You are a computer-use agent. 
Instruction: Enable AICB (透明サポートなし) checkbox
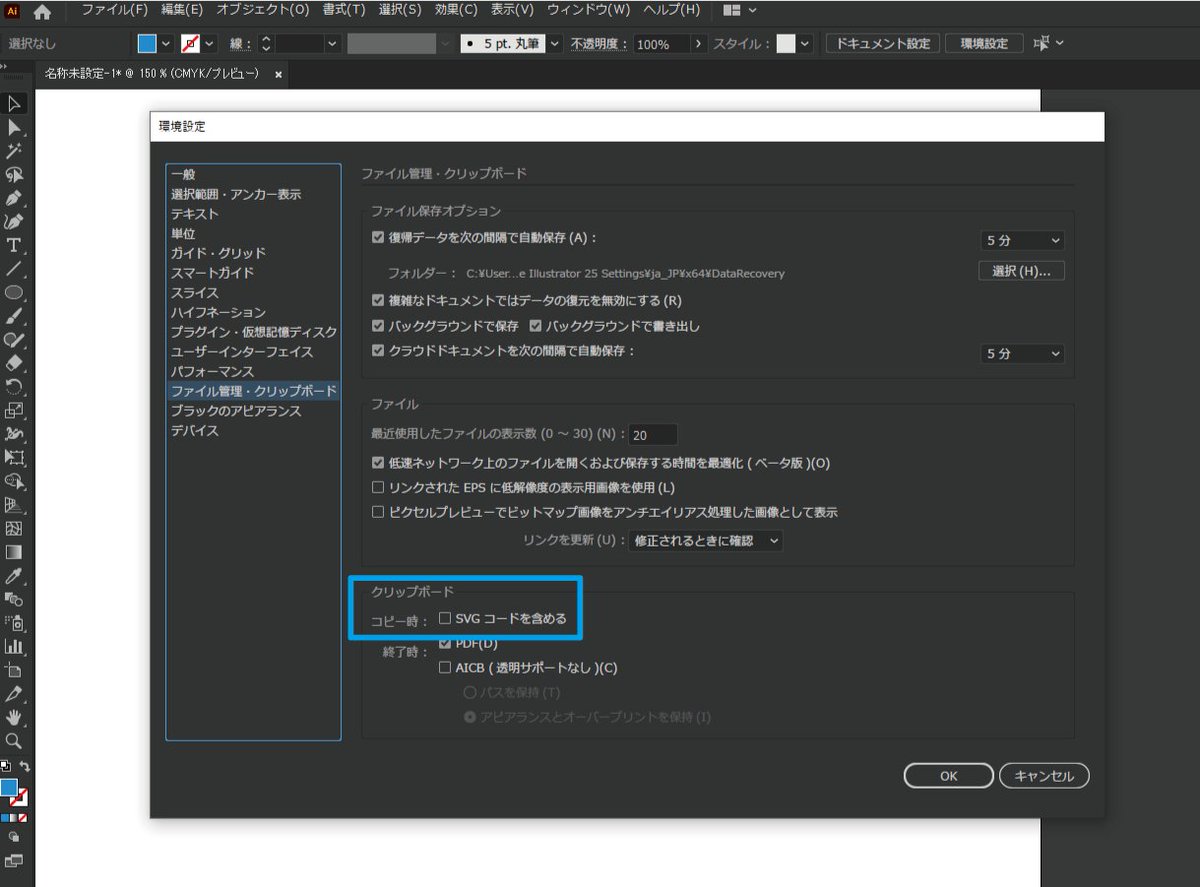click(x=445, y=667)
